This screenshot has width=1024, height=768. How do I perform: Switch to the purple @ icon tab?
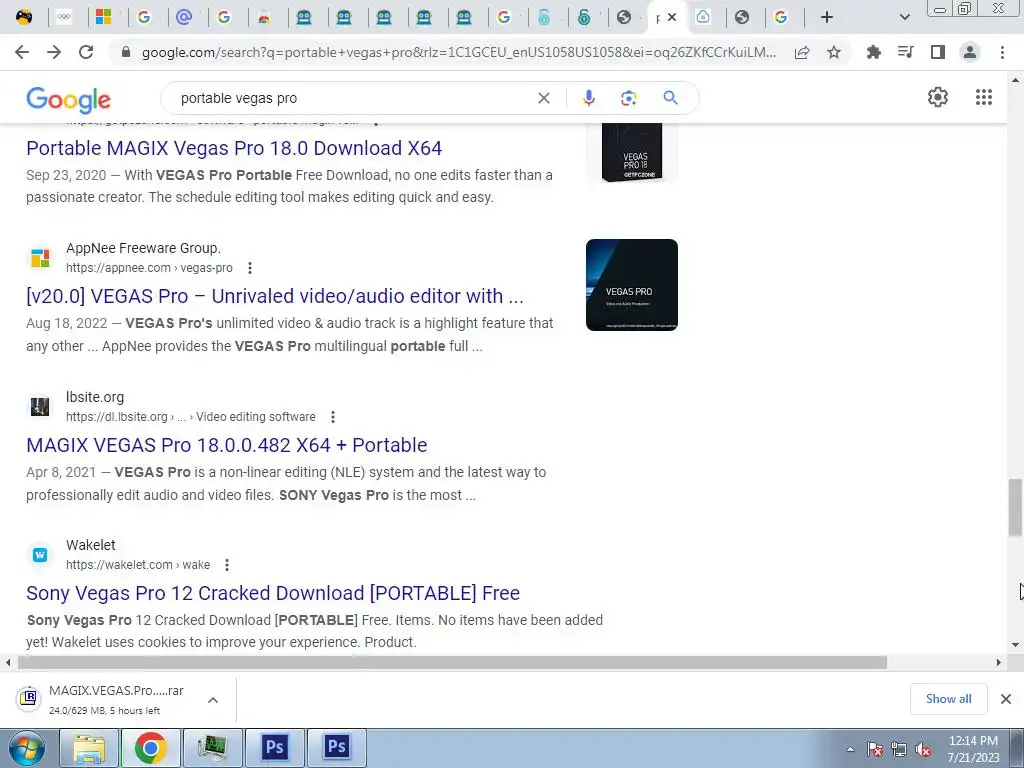pos(184,18)
